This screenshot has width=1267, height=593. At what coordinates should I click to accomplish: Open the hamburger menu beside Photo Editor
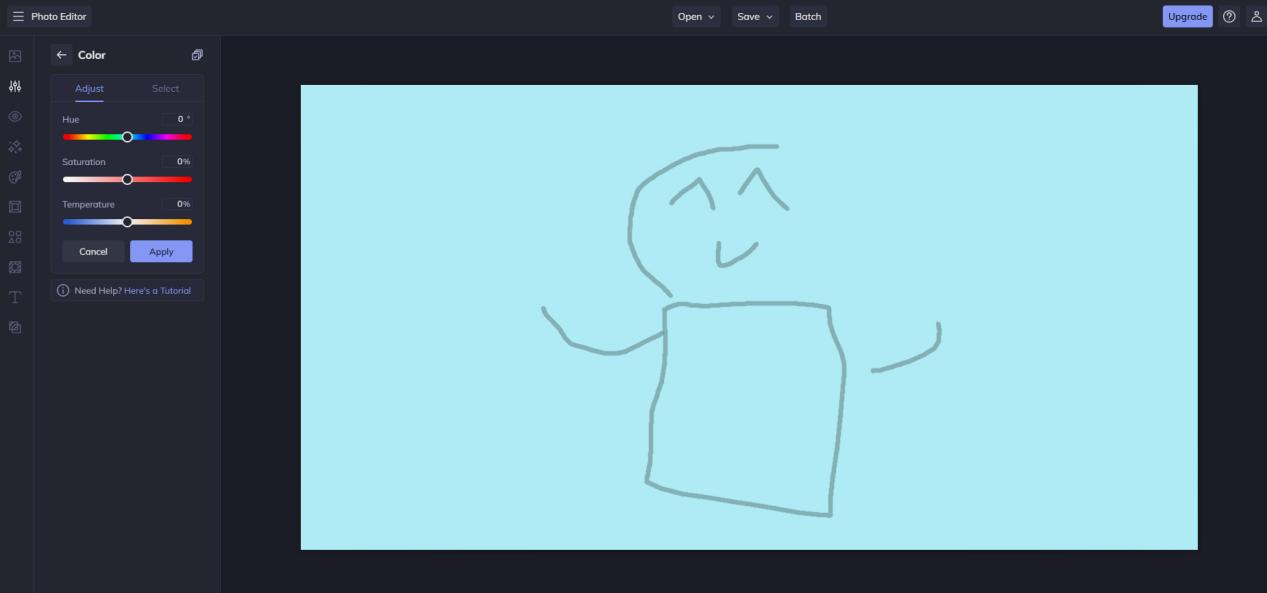click(18, 16)
